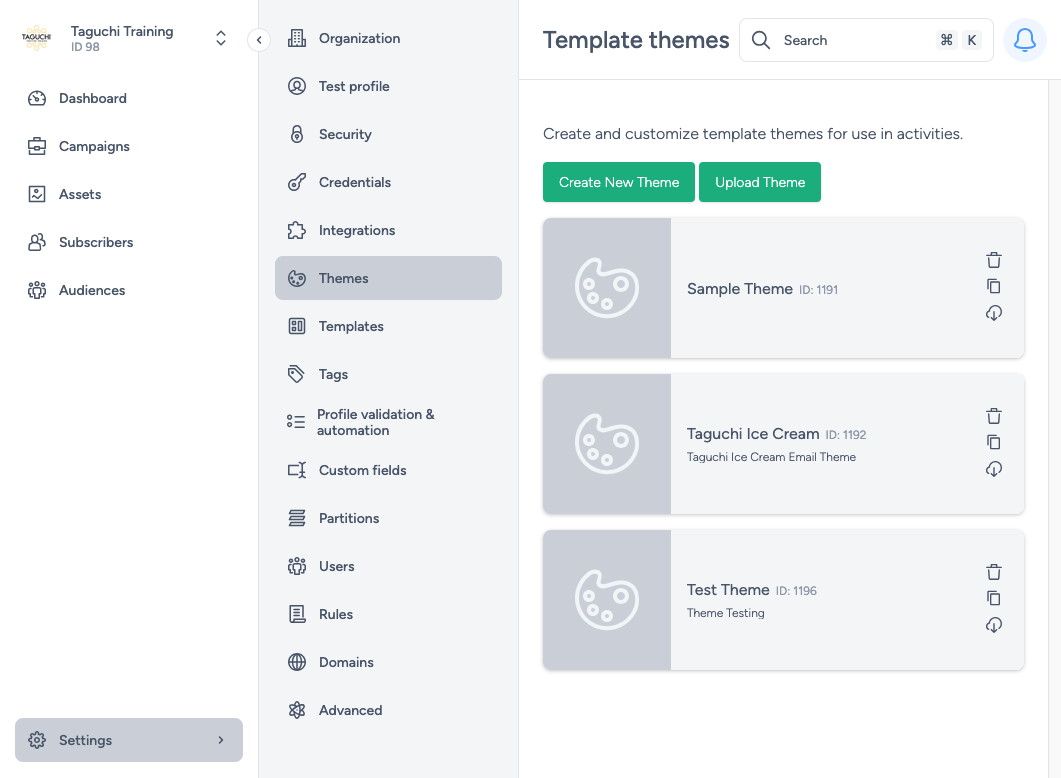The image size is (1061, 778).
Task: Click the Subscribers people icon
Action: pos(37,242)
